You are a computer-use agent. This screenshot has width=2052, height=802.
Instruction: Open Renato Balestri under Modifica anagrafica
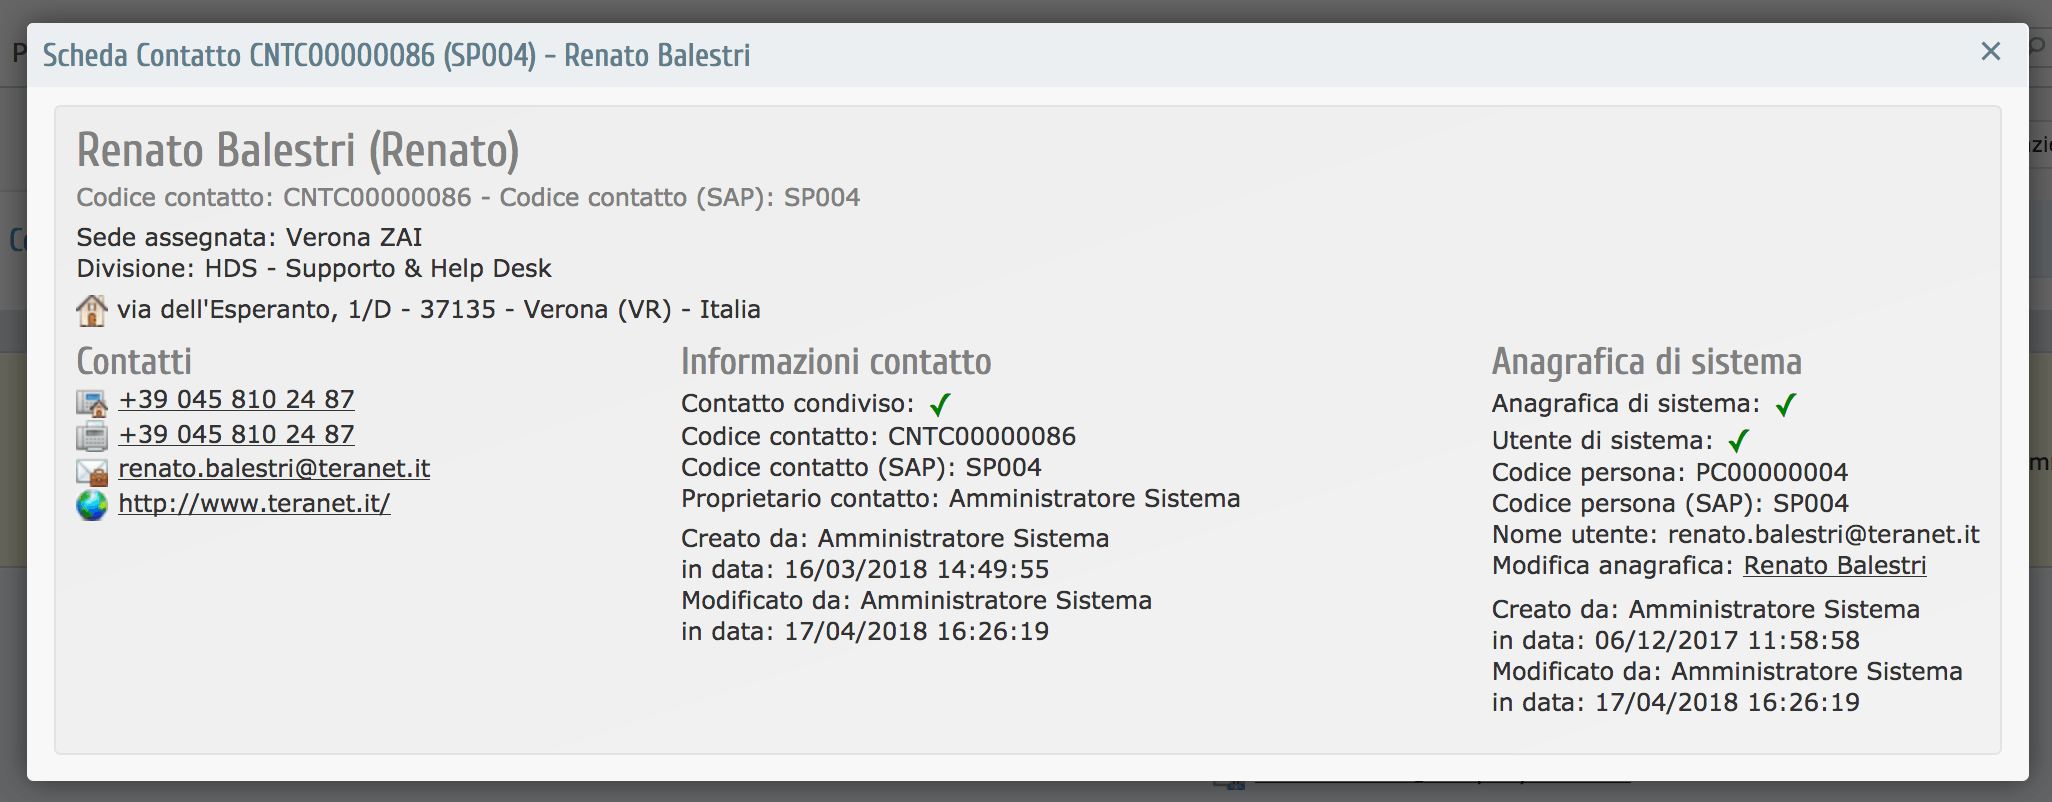(x=1835, y=565)
